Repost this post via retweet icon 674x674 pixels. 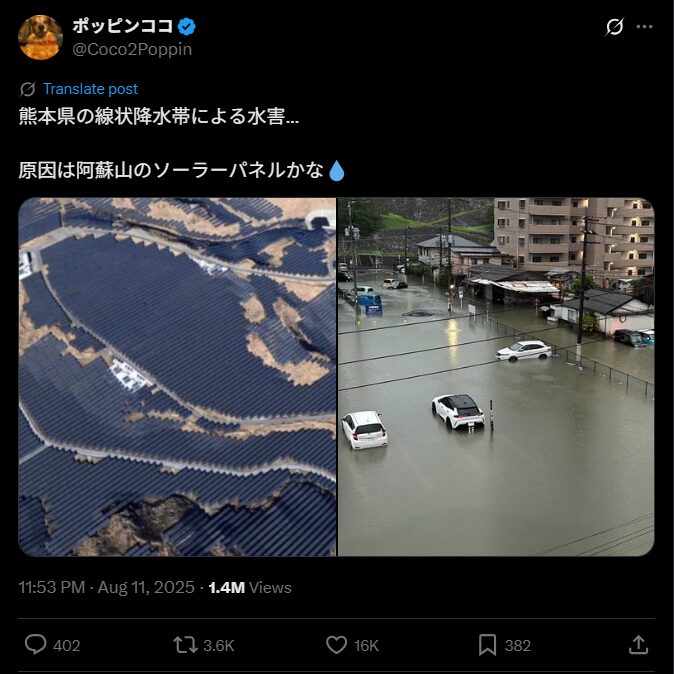pos(185,645)
